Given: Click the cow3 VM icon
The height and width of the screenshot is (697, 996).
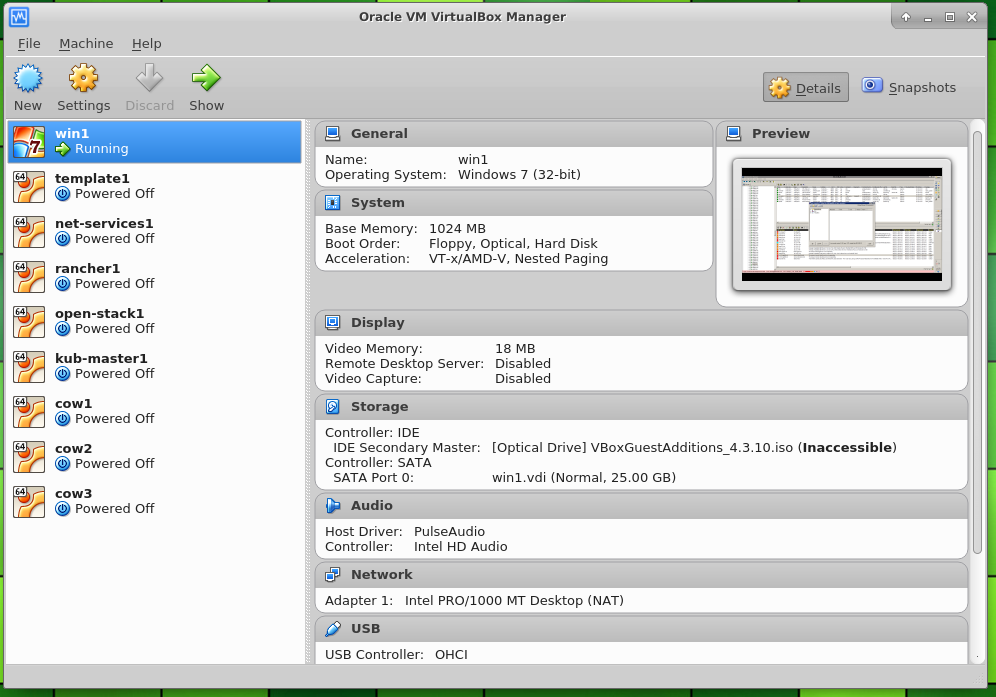Looking at the screenshot, I should pos(29,503).
